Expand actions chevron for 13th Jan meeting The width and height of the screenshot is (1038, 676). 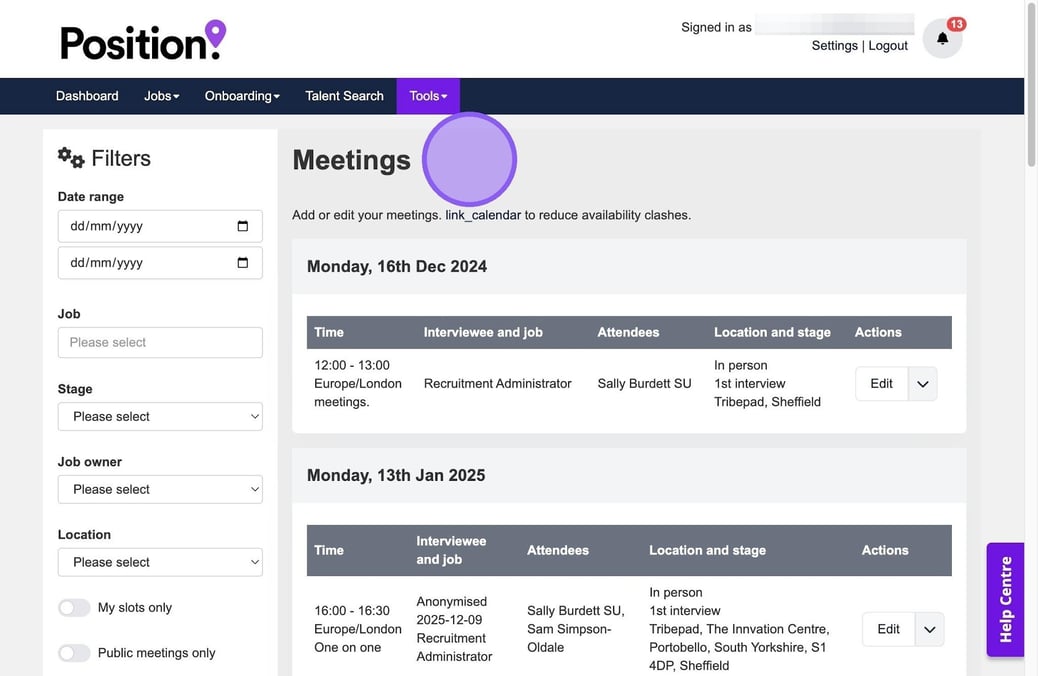[930, 629]
